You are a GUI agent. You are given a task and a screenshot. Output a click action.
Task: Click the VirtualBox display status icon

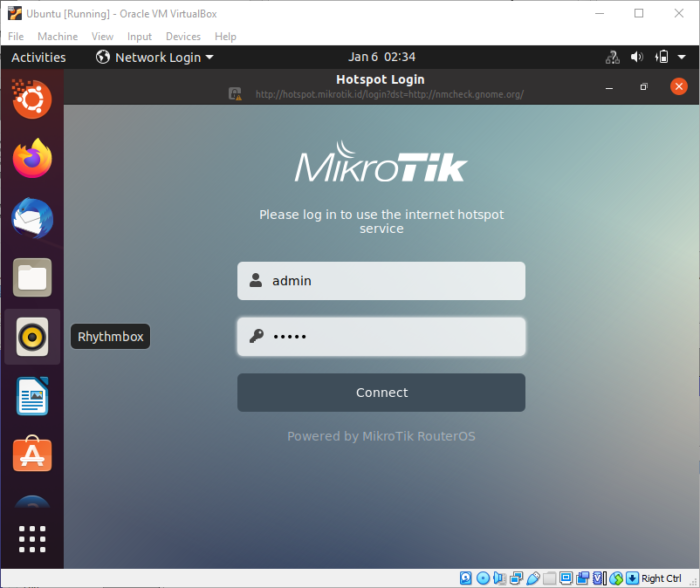(x=566, y=578)
